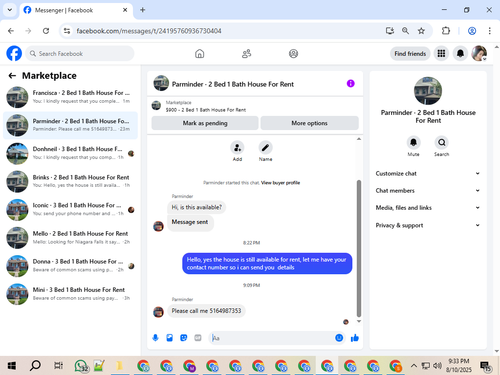Open the emoji picker in message box
500x375 pixels.
339,338
